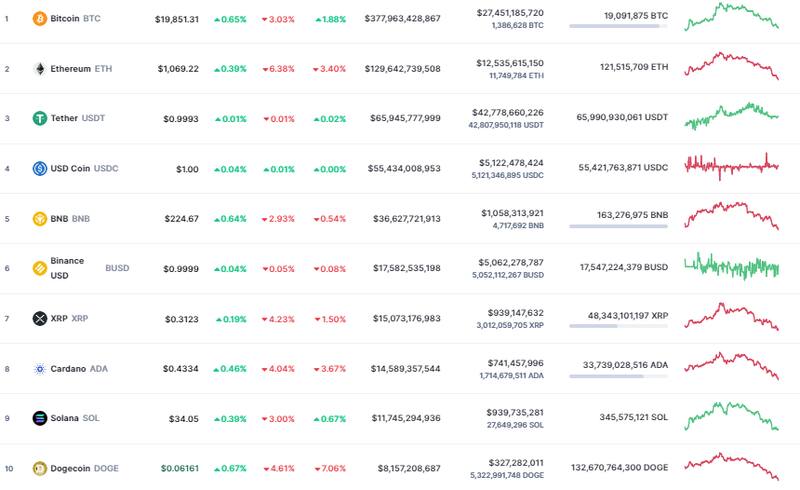This screenshot has width=800, height=490.
Task: Click the Bitcoin coin logo icon
Action: [x=40, y=18]
